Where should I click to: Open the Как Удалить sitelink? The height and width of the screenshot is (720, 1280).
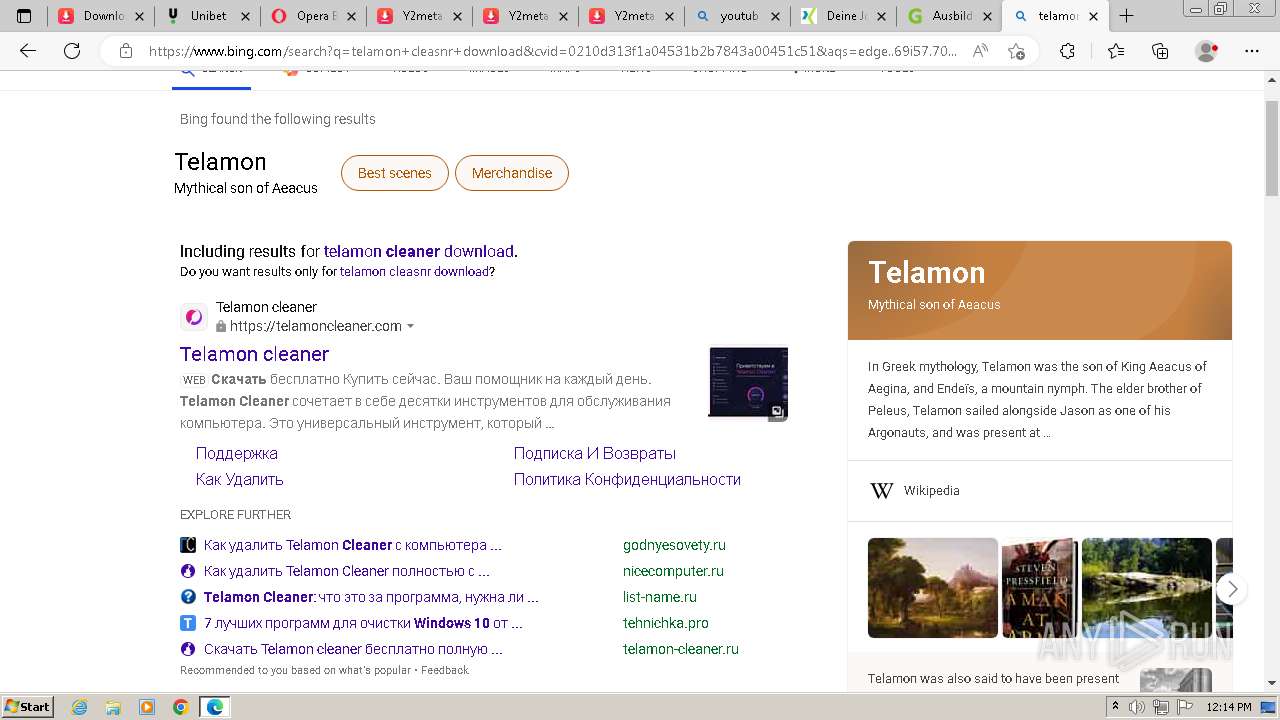[240, 479]
